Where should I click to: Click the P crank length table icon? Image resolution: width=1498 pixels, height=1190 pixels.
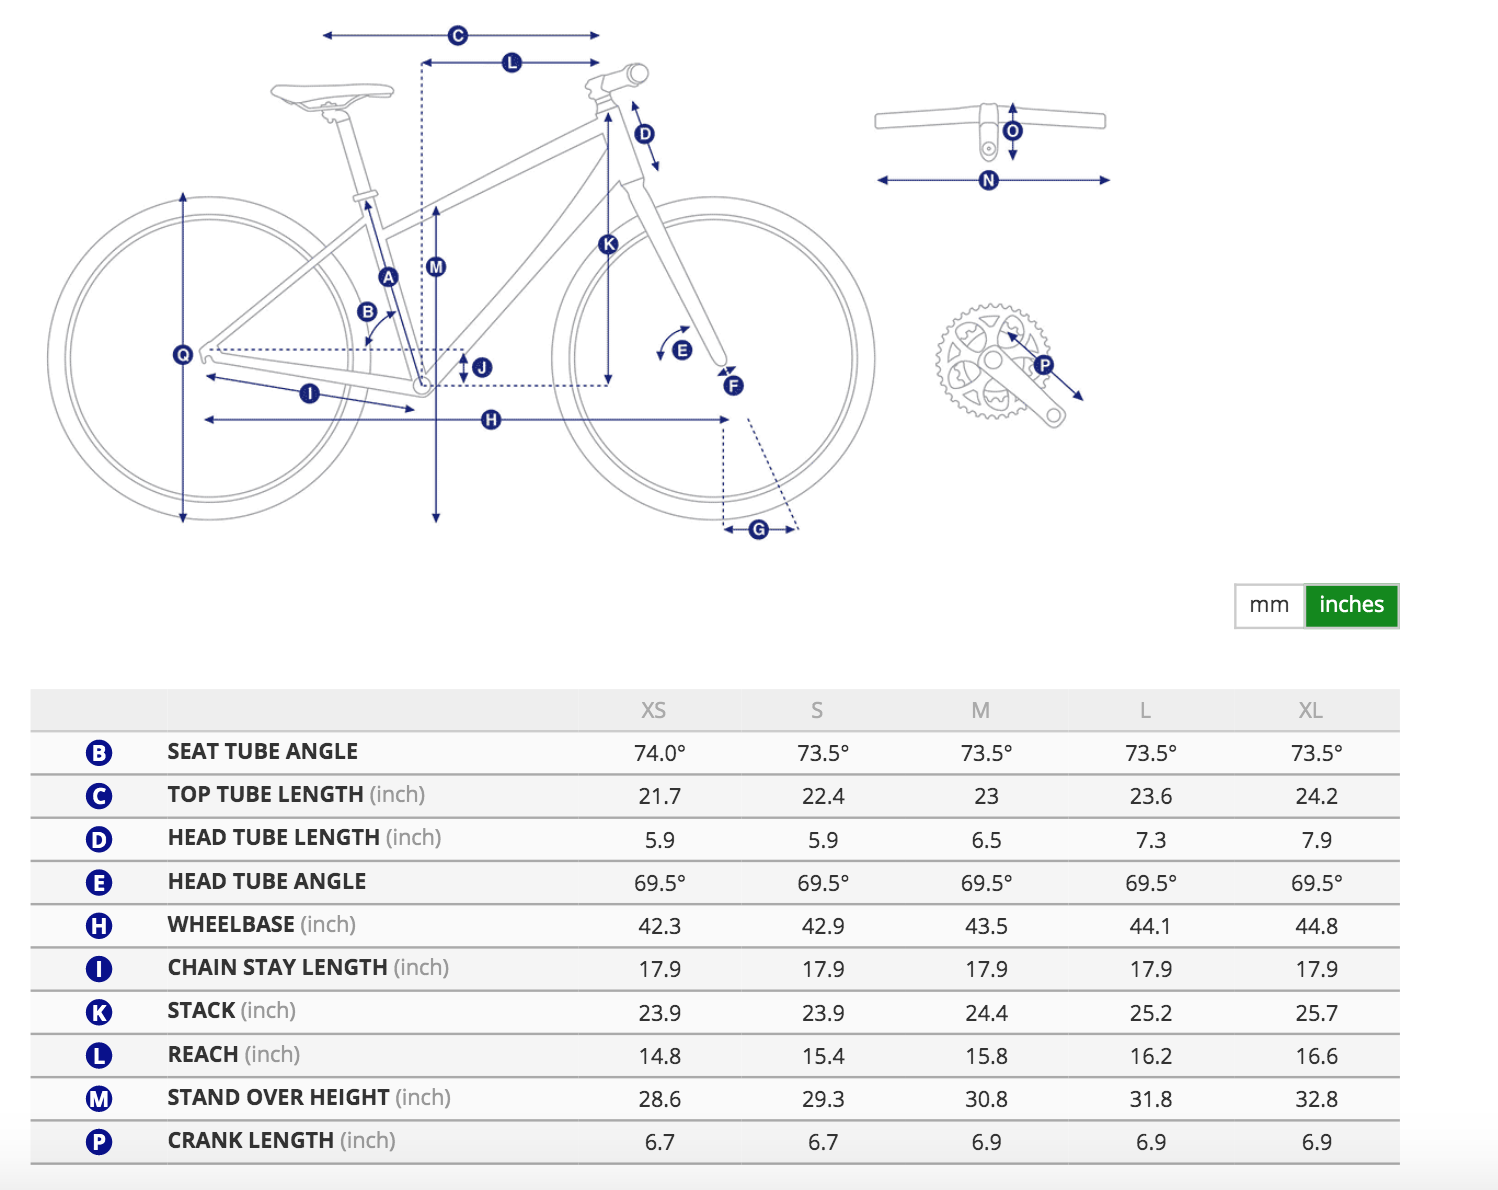tap(99, 1142)
